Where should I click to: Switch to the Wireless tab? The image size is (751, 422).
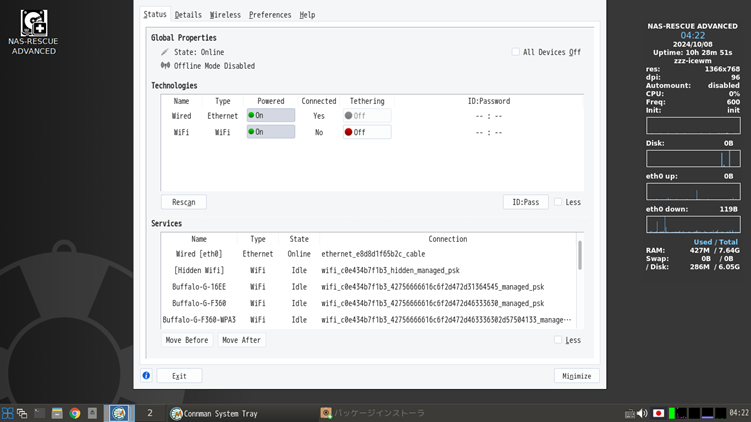point(225,15)
